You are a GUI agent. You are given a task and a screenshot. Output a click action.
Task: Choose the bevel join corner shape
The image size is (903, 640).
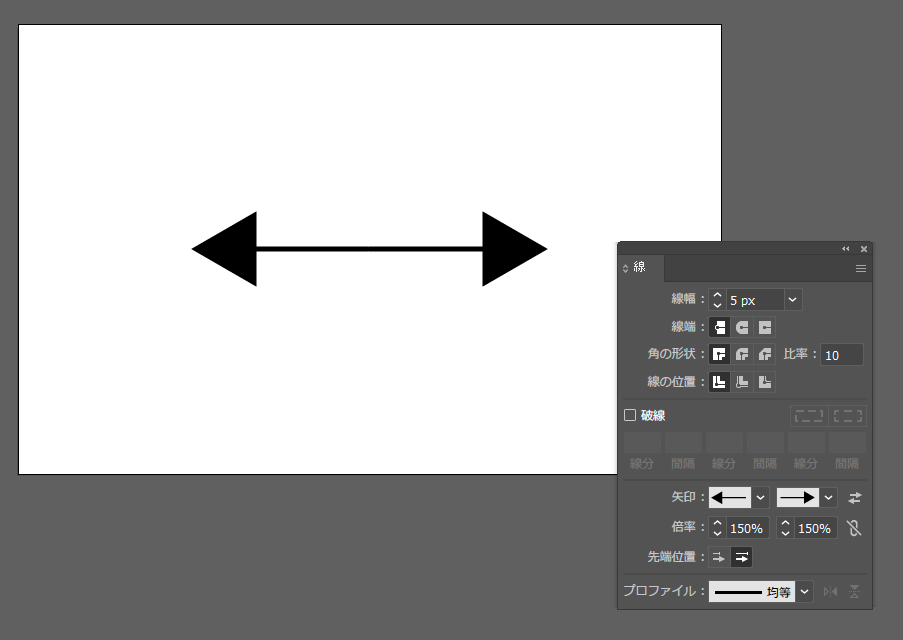pos(765,354)
